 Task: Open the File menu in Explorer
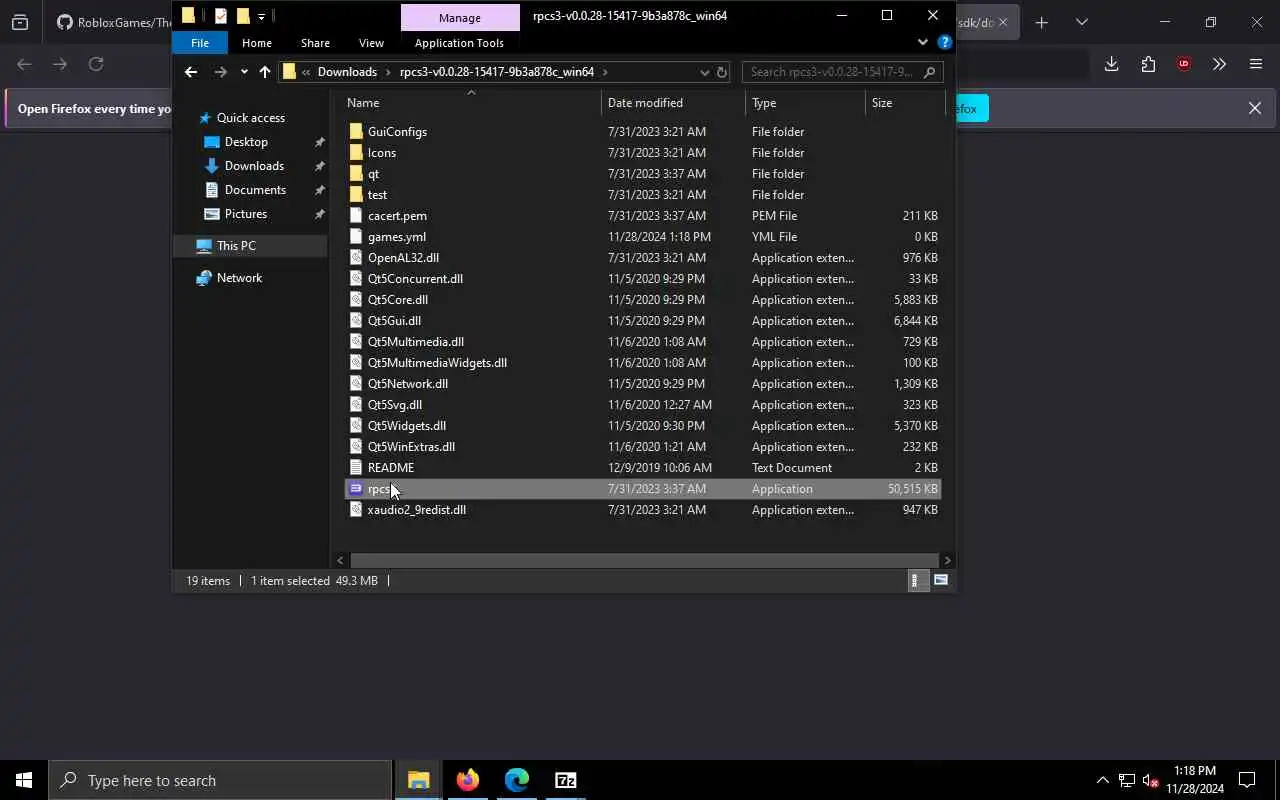tap(200, 43)
